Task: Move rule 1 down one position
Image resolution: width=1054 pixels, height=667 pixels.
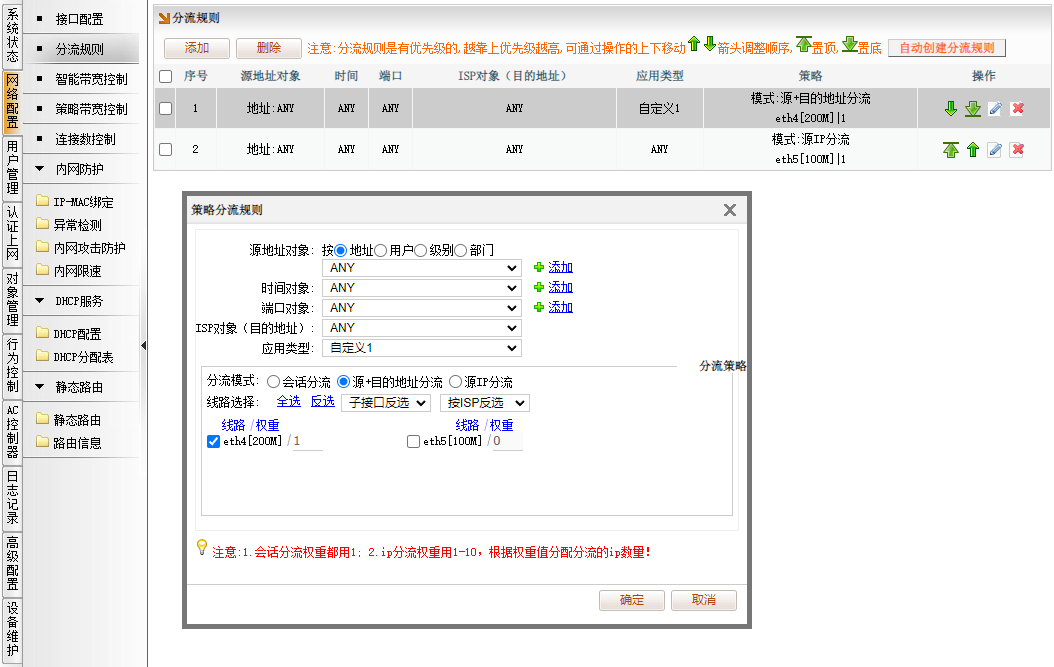Action: [951, 109]
